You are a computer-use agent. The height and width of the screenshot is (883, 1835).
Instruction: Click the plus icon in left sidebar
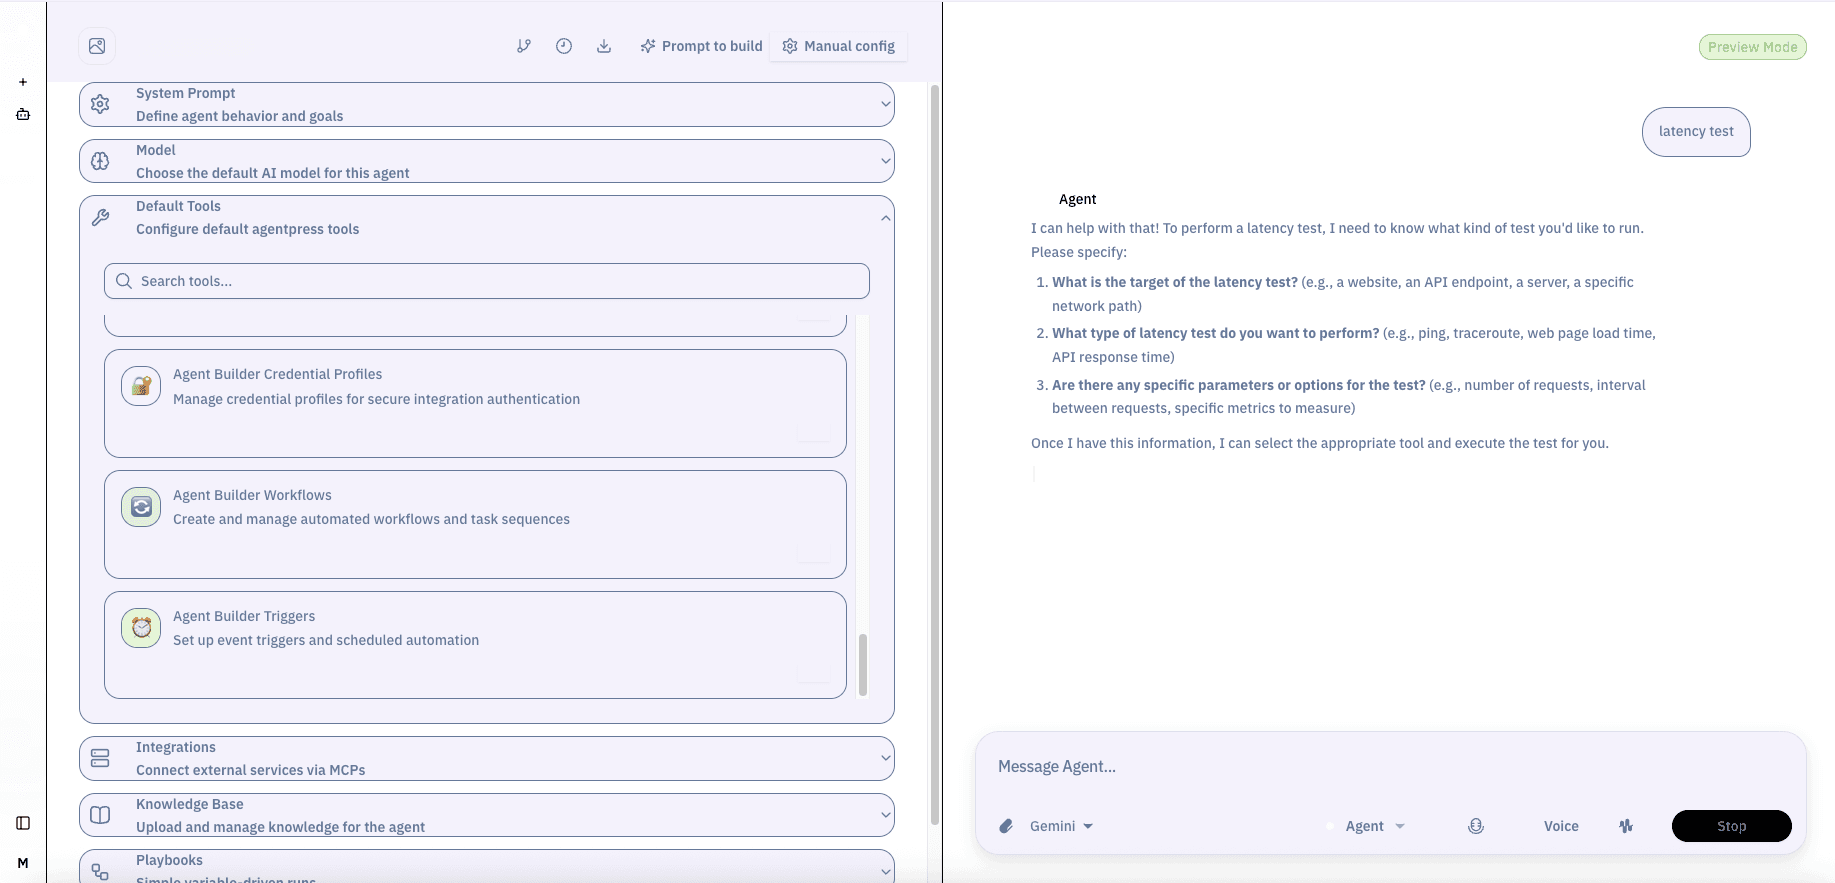[x=23, y=82]
